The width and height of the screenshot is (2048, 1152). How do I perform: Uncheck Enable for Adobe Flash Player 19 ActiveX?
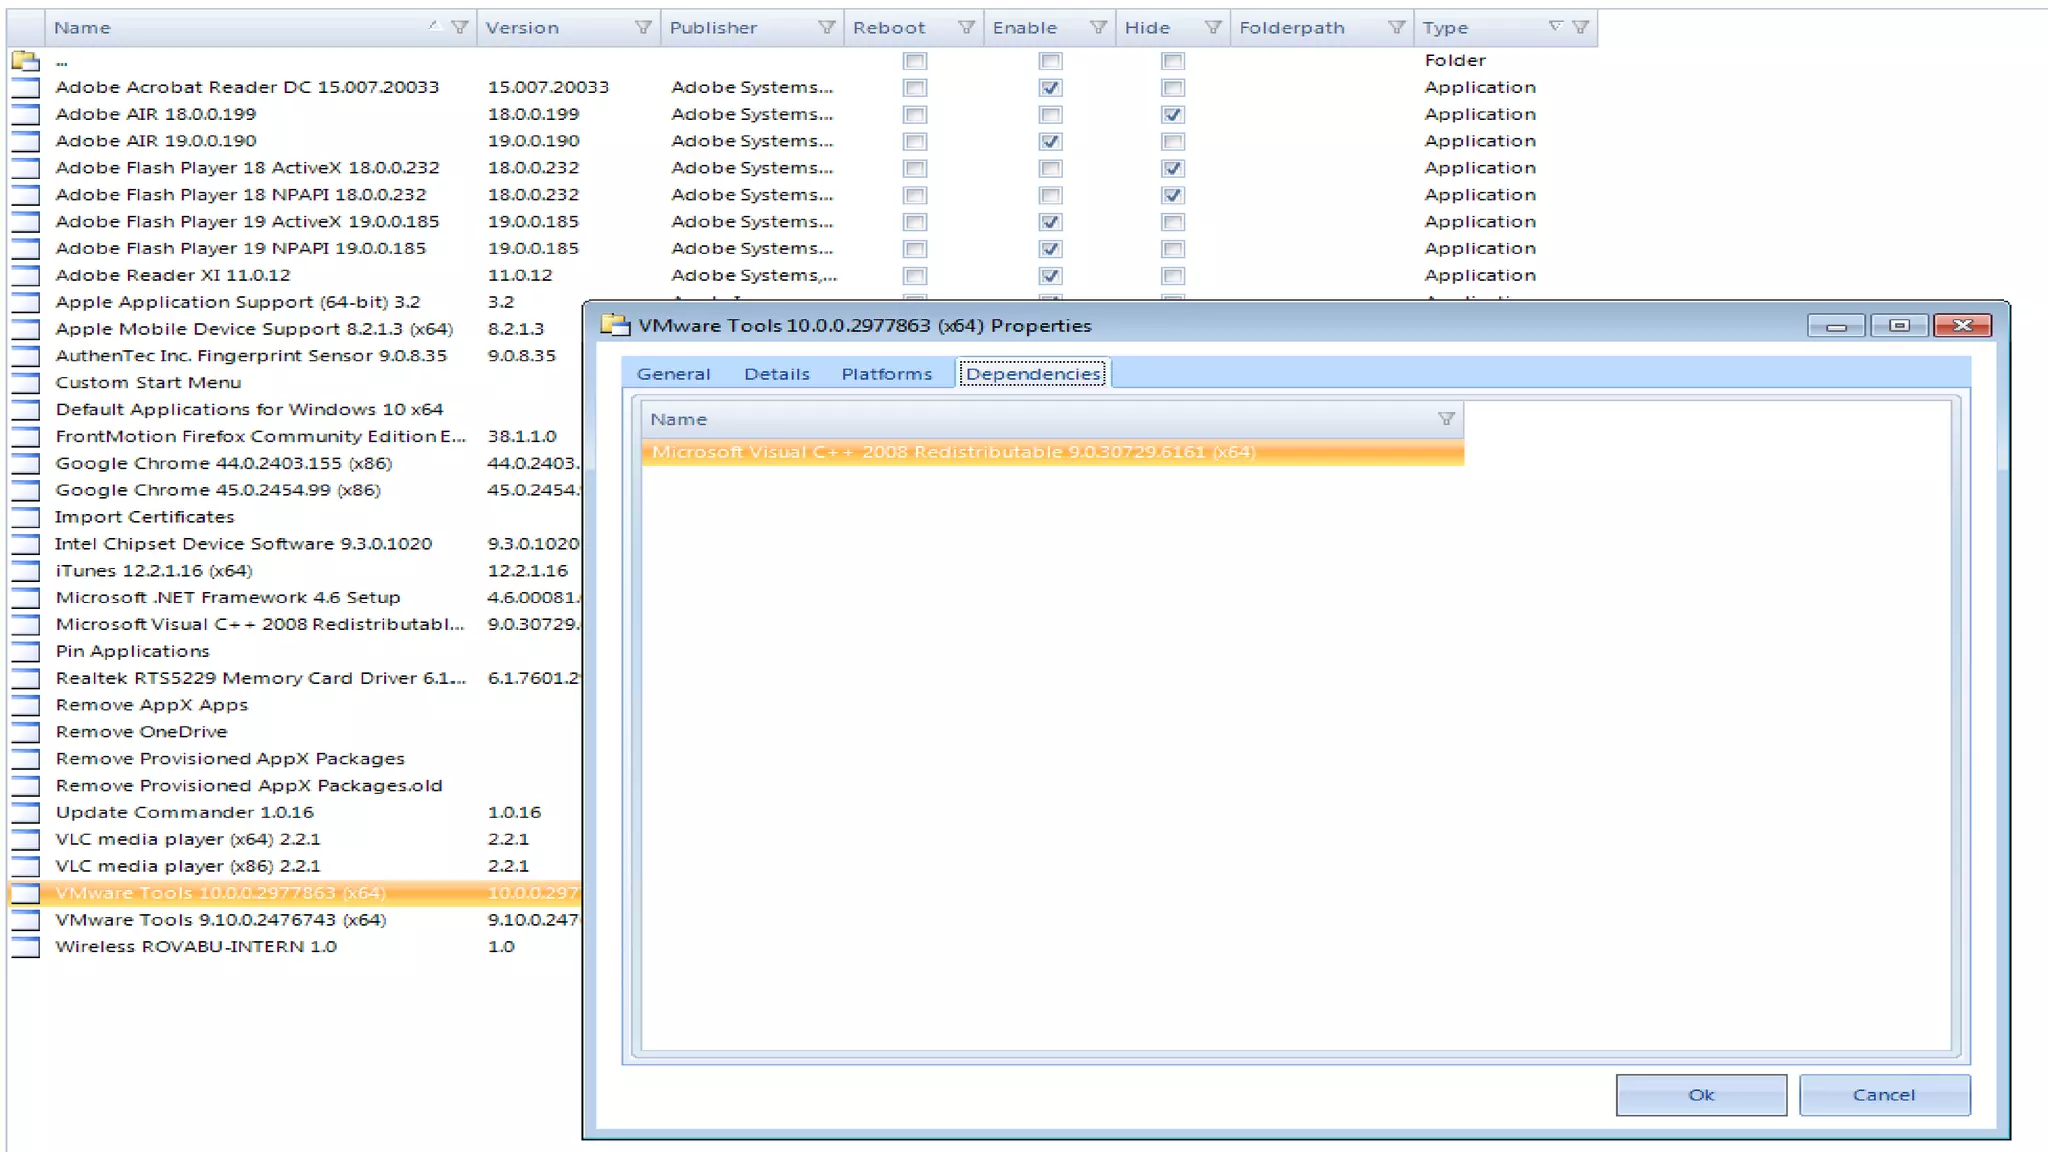tap(1050, 222)
